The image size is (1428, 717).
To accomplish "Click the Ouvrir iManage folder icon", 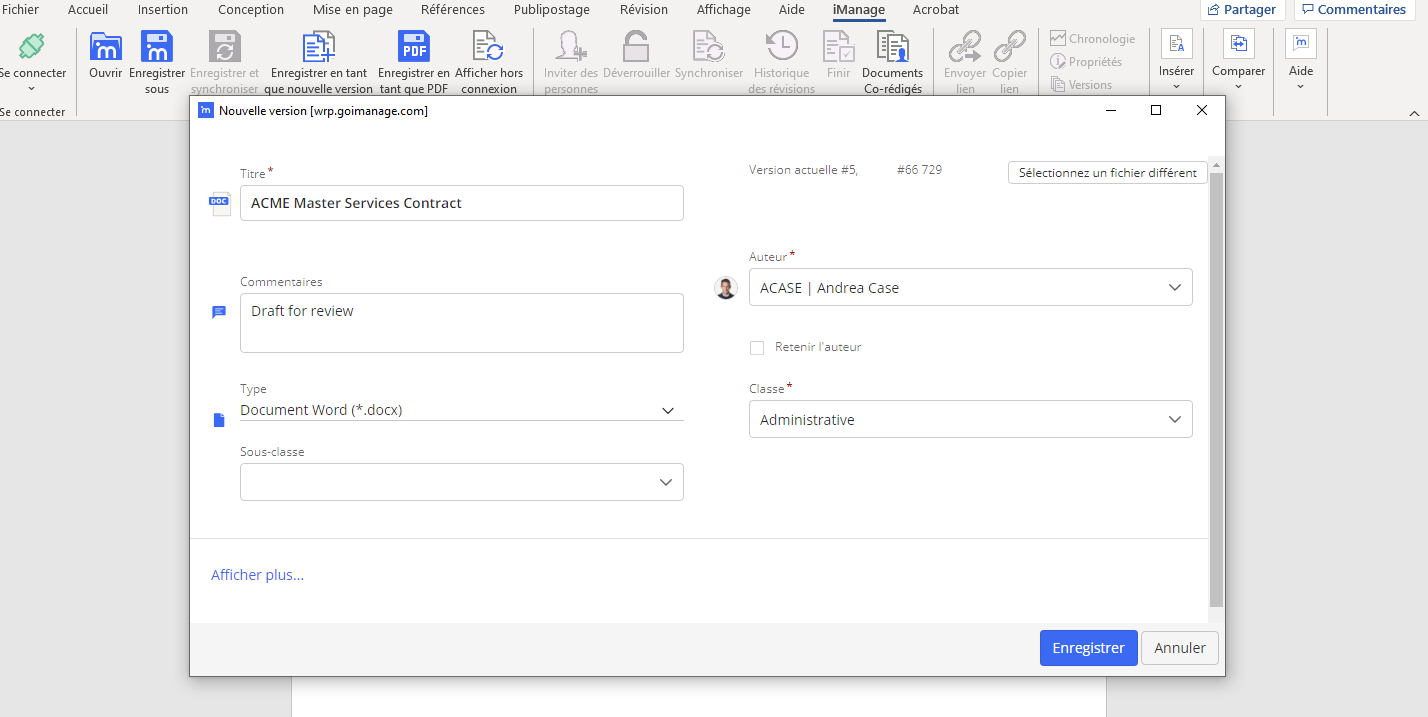I will [x=105, y=48].
